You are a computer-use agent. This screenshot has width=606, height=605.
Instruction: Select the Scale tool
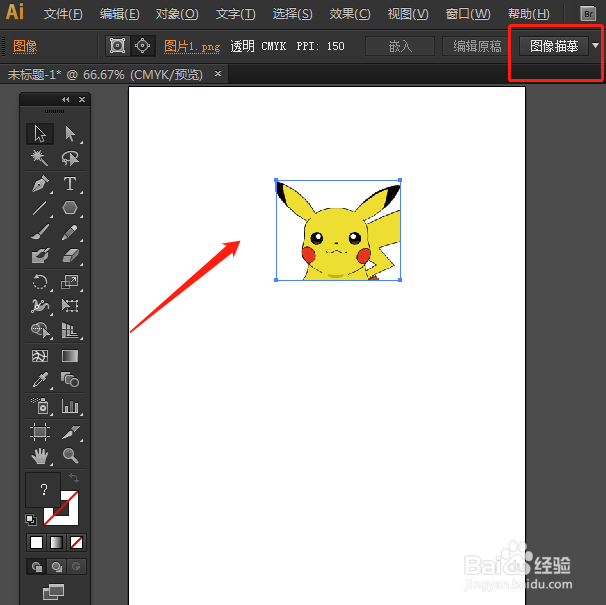click(x=70, y=282)
